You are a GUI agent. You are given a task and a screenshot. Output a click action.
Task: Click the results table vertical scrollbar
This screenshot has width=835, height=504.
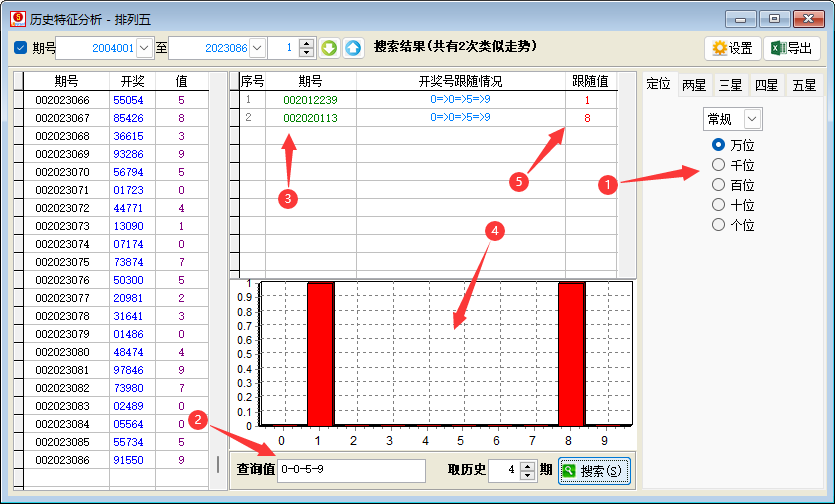(627, 175)
